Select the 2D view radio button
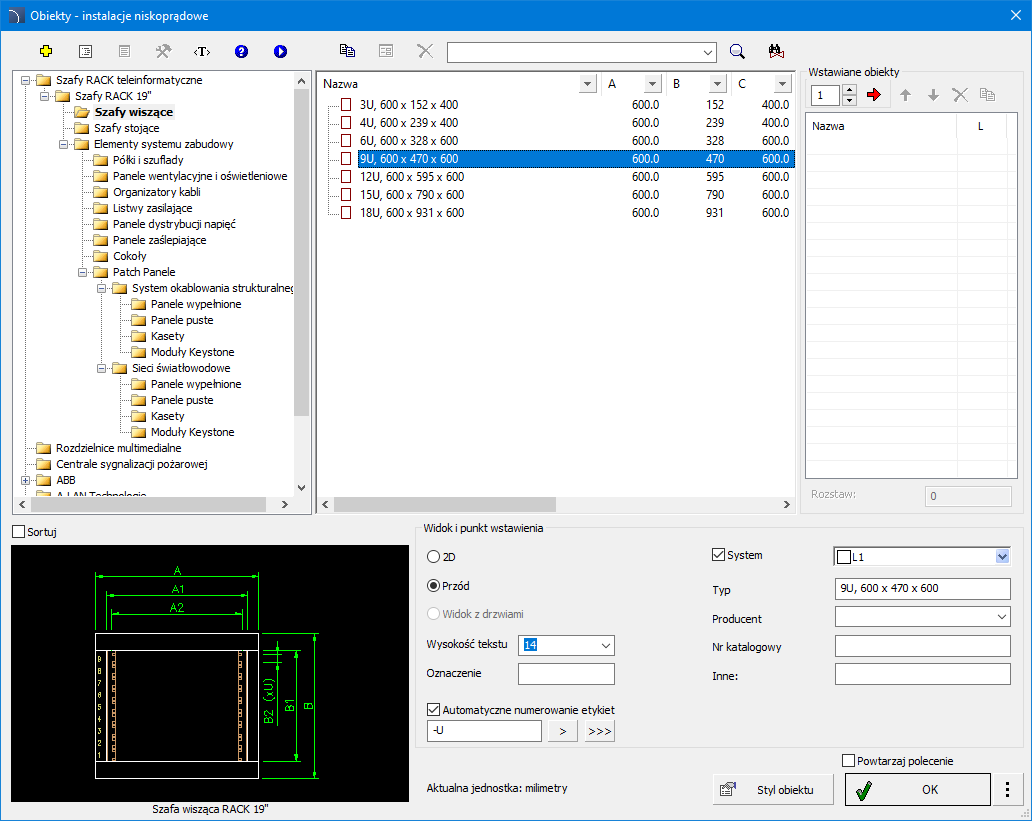This screenshot has width=1032, height=821. tap(434, 556)
